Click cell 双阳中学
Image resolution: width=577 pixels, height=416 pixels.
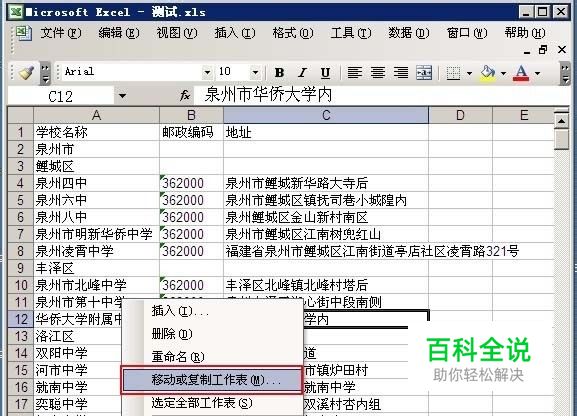78,353
